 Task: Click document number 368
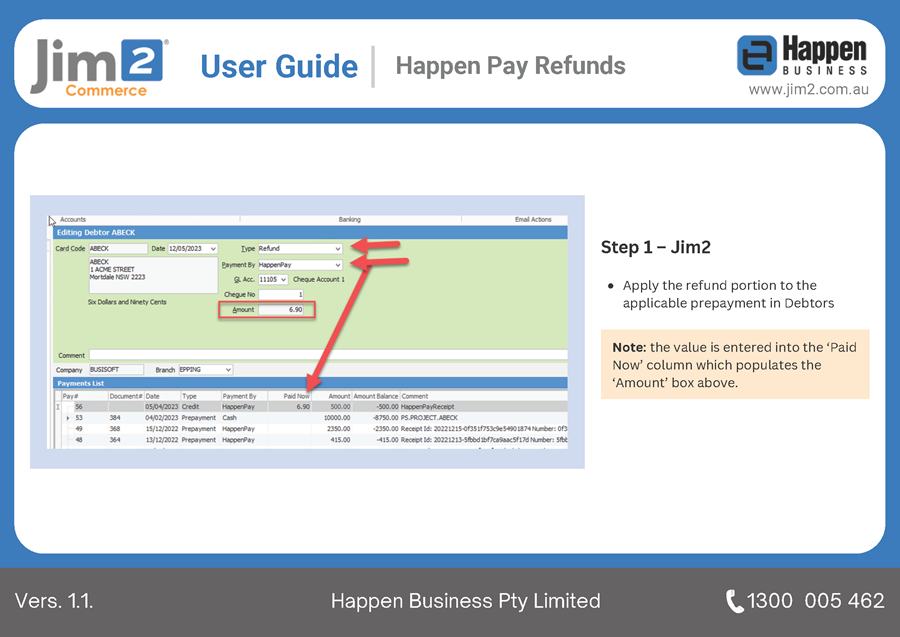(115, 429)
